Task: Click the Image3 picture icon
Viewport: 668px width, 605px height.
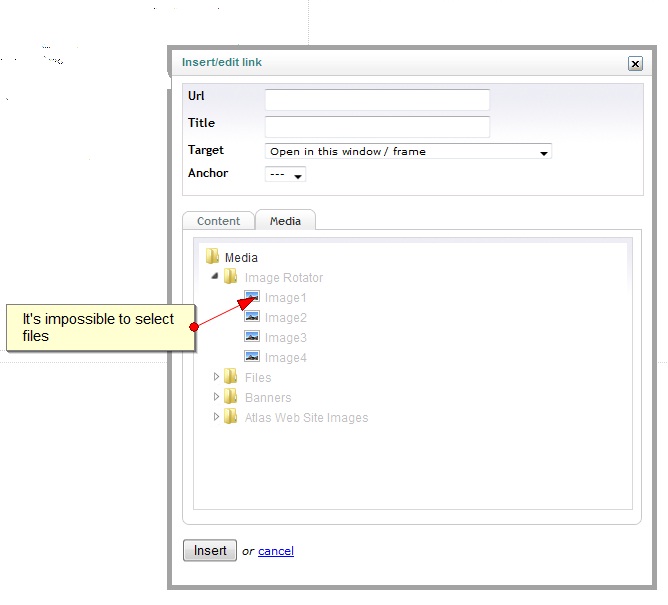Action: click(x=252, y=337)
